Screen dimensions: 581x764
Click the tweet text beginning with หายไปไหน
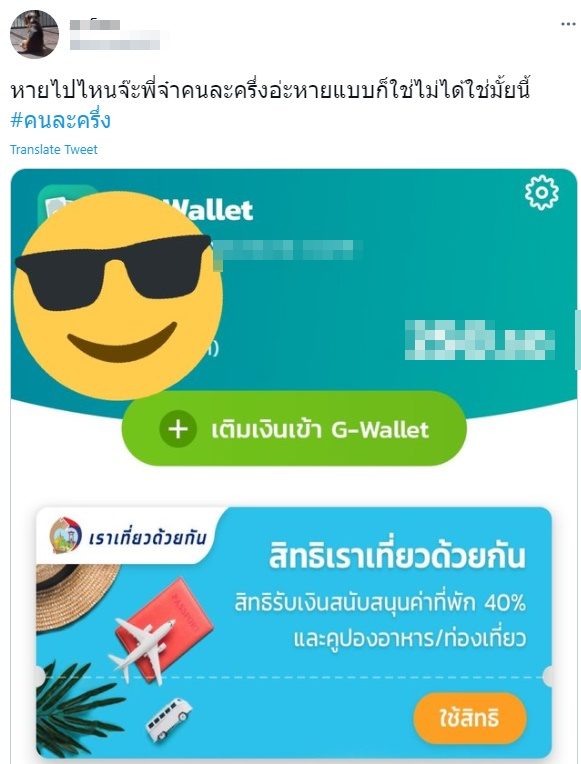pos(270,91)
